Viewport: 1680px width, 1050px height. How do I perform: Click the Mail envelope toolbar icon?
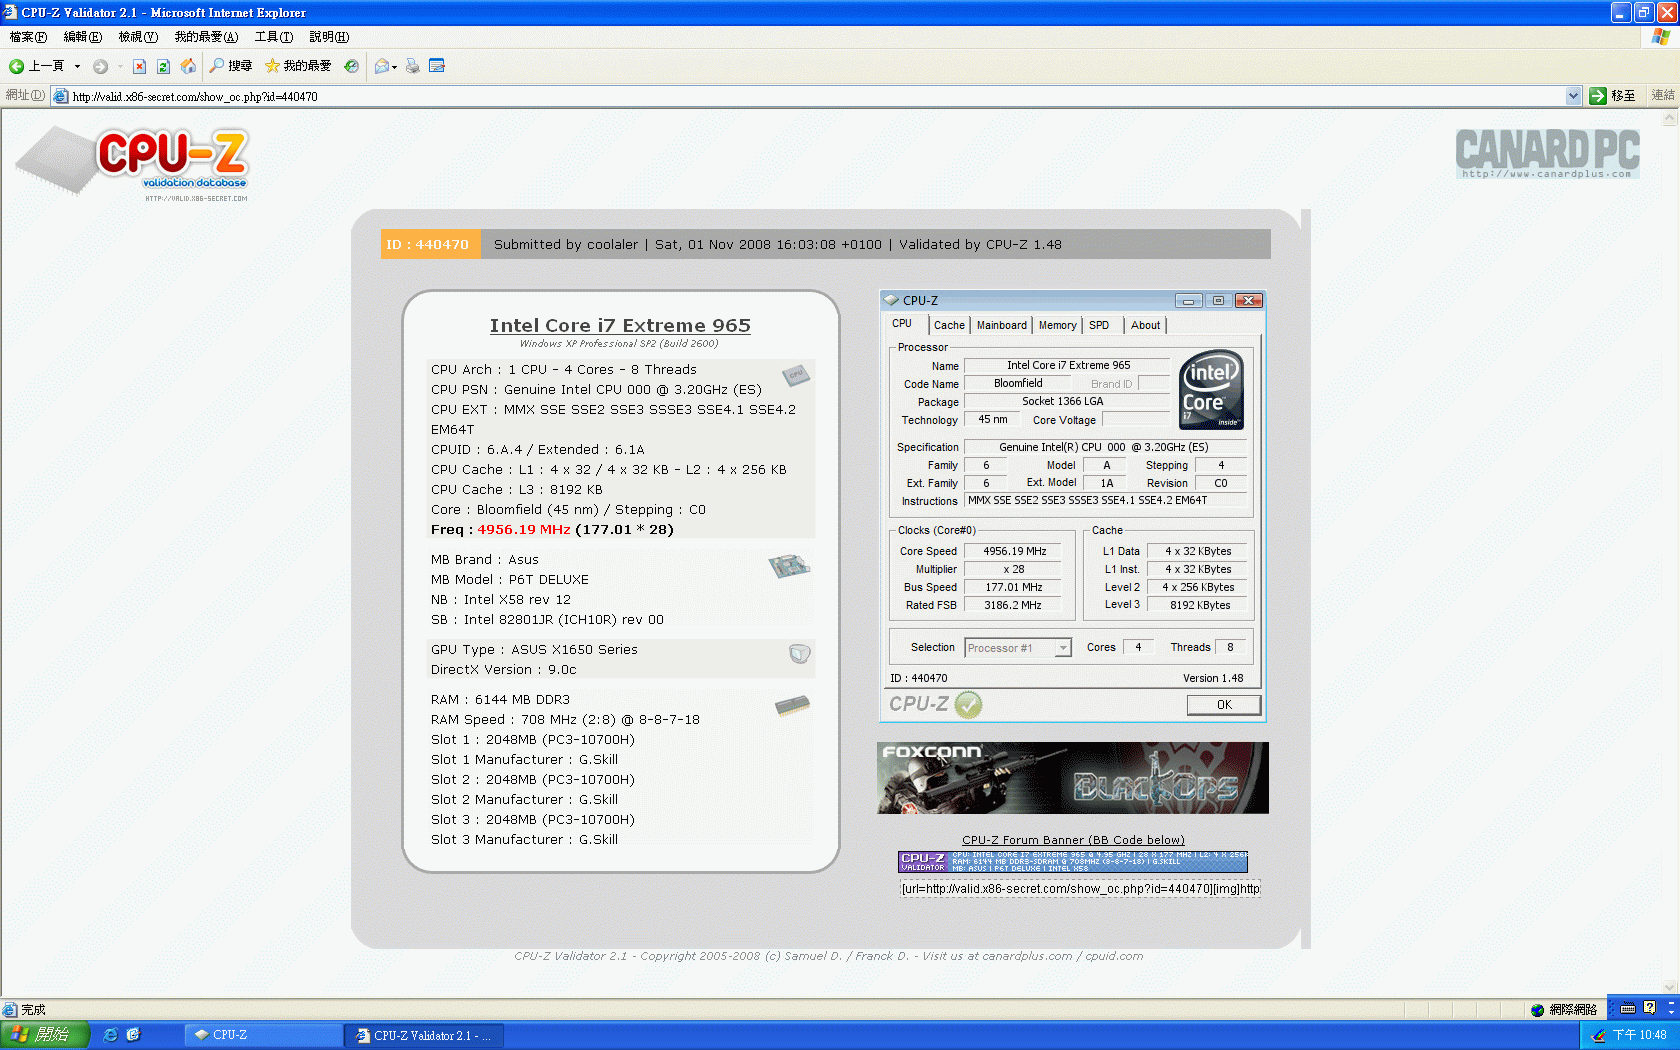click(381, 66)
